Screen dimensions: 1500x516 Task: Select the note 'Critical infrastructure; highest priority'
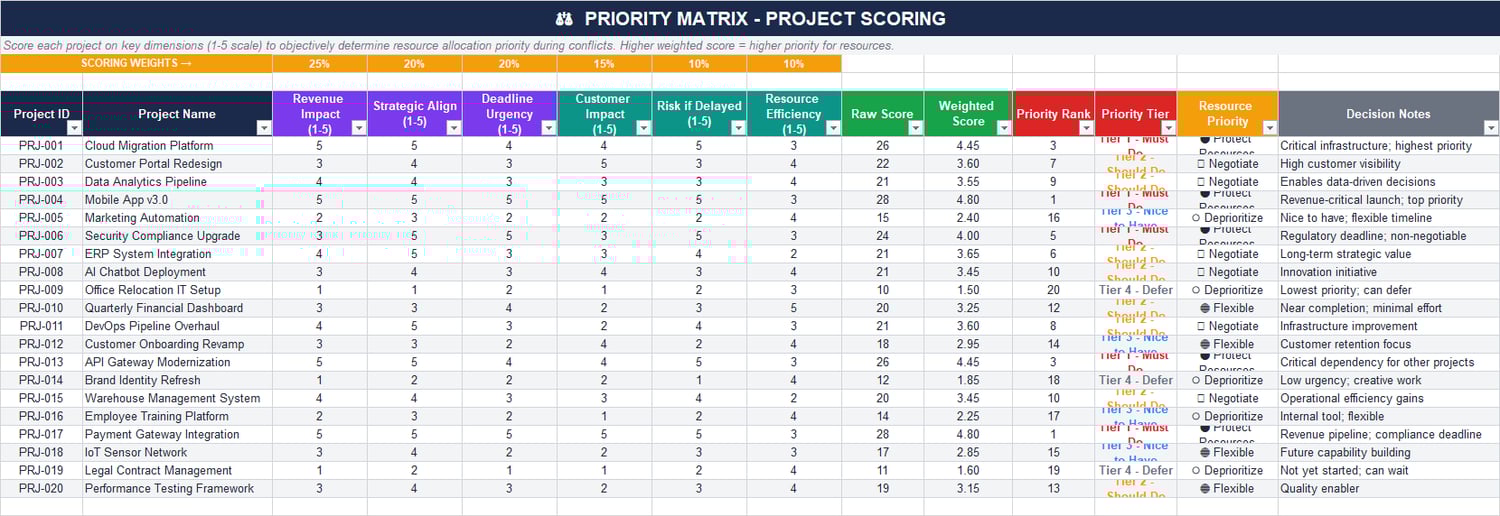[1389, 146]
